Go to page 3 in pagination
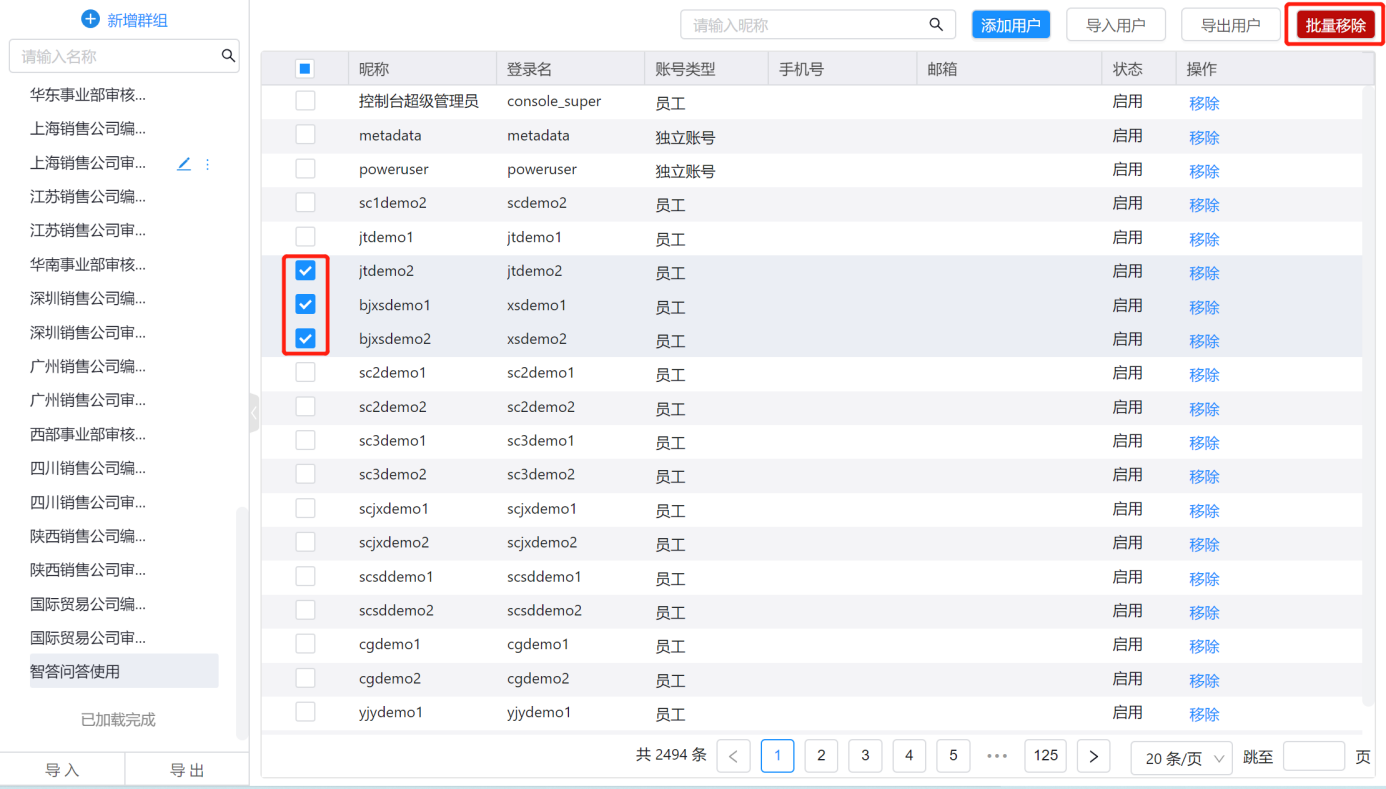The height and width of the screenshot is (789, 1386). 865,756
